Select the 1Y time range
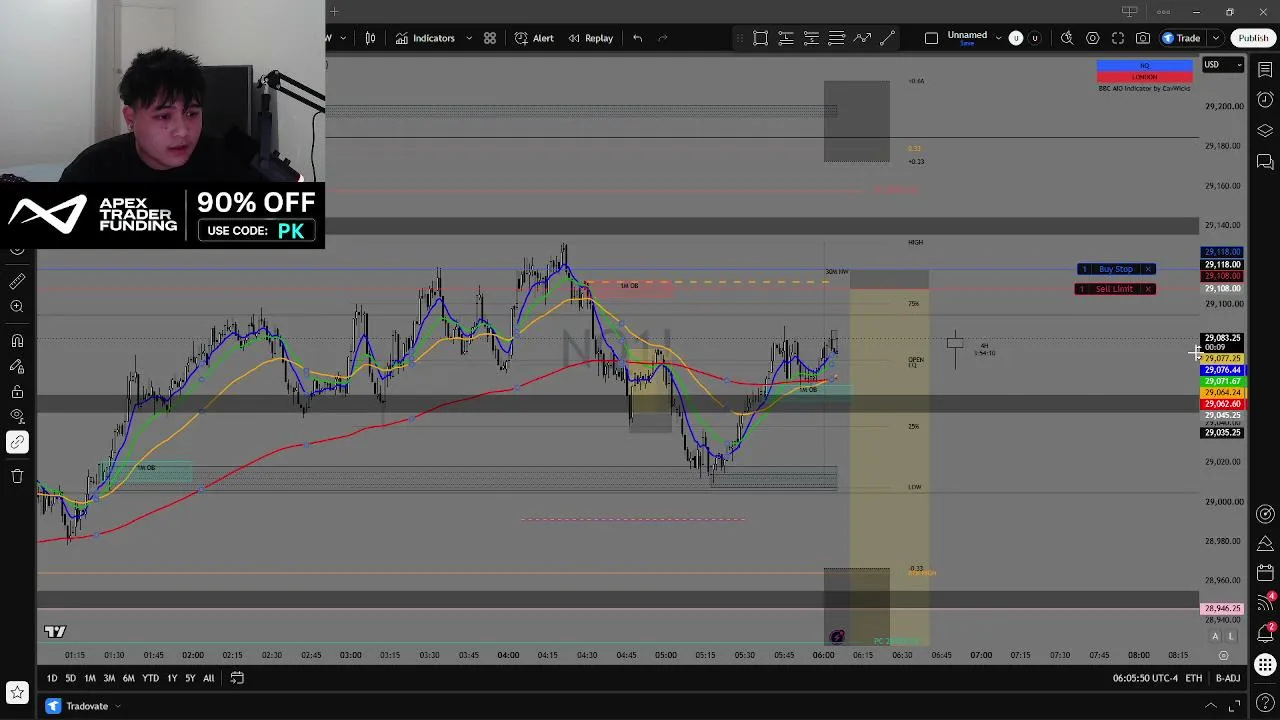The width and height of the screenshot is (1280, 720). pyautogui.click(x=172, y=678)
